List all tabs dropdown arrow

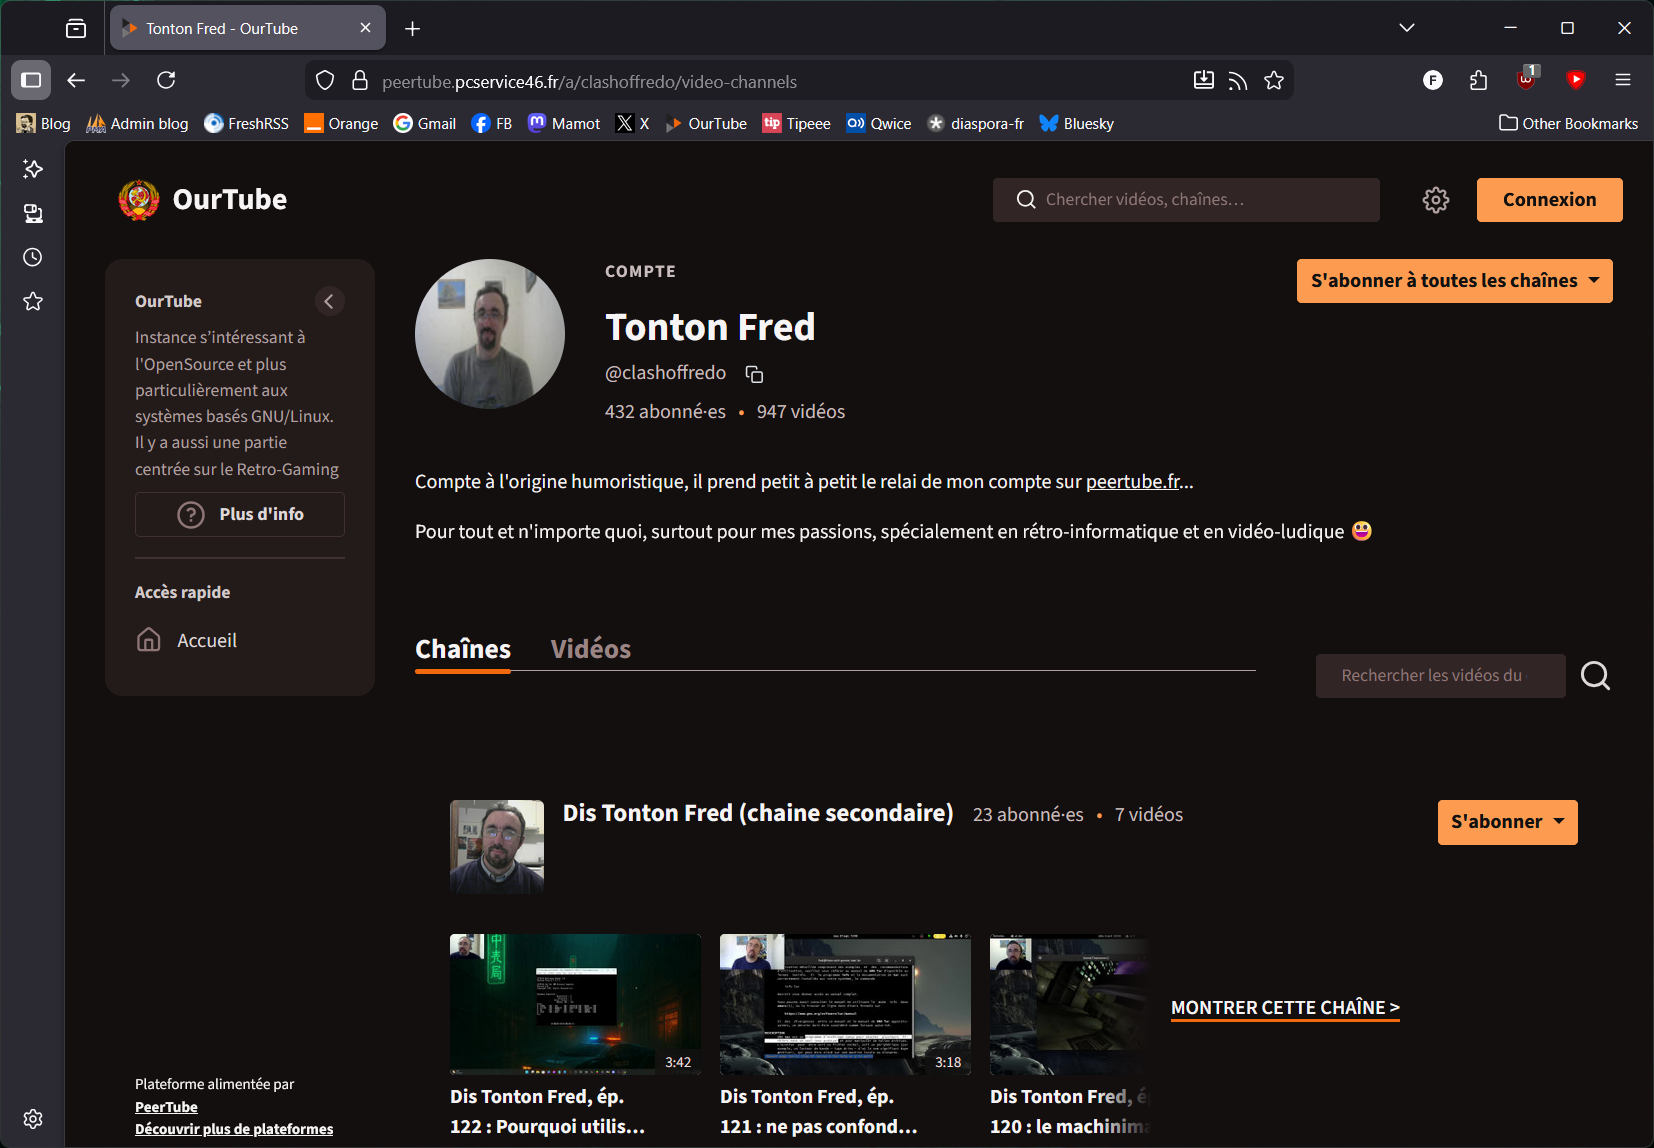1406,28
